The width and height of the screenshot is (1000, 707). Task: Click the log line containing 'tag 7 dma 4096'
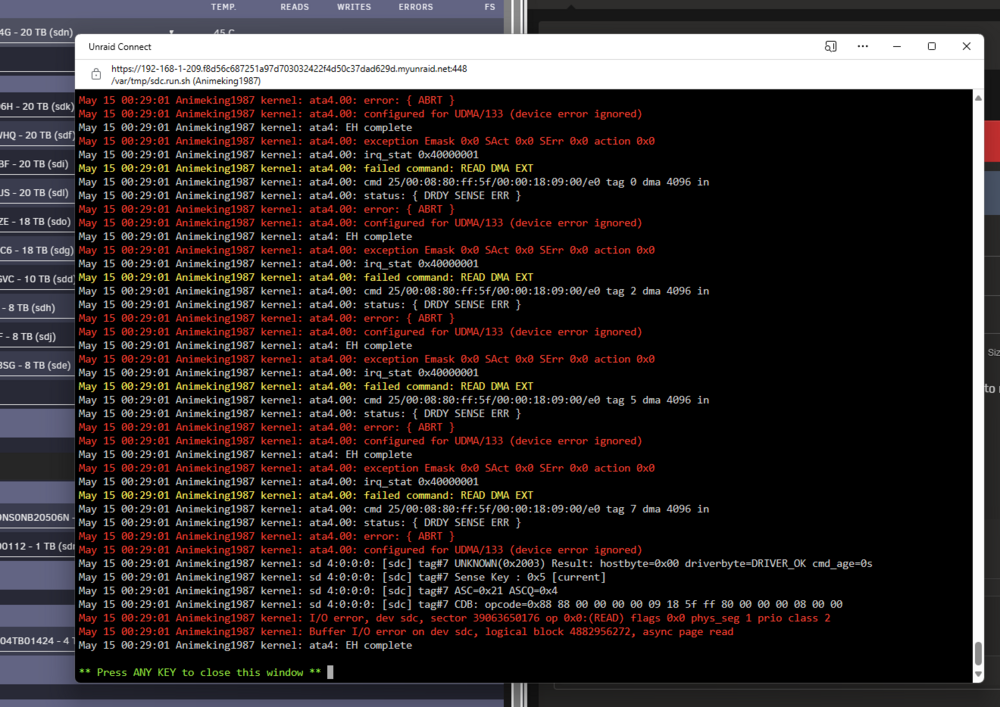394,509
